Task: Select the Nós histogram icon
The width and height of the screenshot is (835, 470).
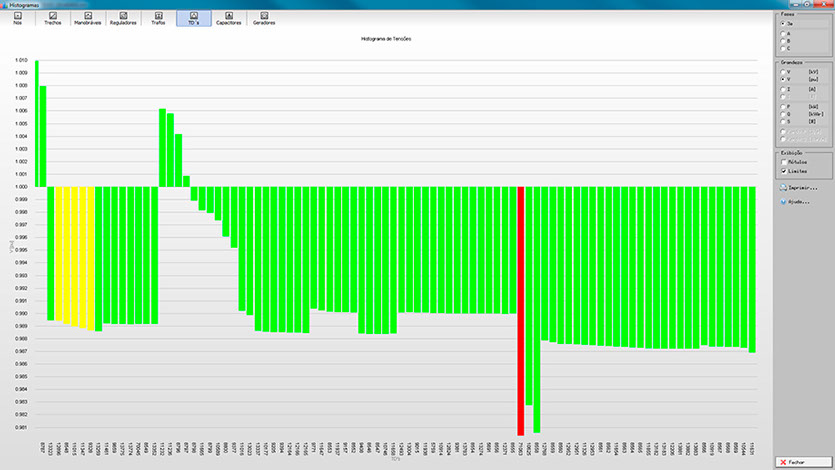Action: tap(17, 18)
